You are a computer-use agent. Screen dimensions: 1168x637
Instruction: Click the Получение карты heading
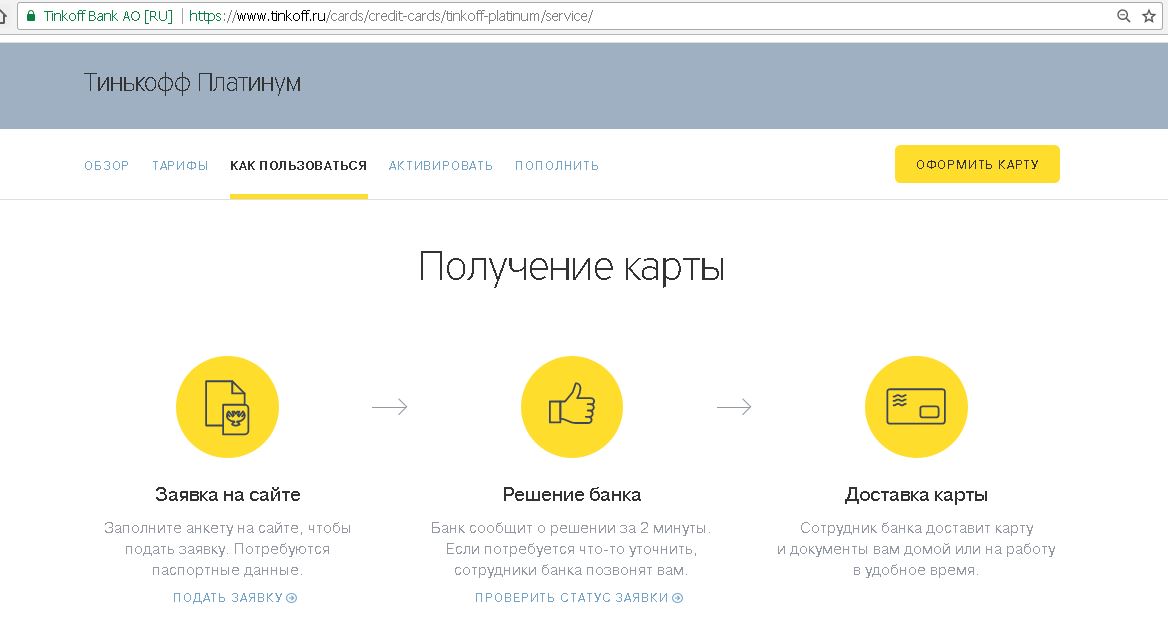571,267
